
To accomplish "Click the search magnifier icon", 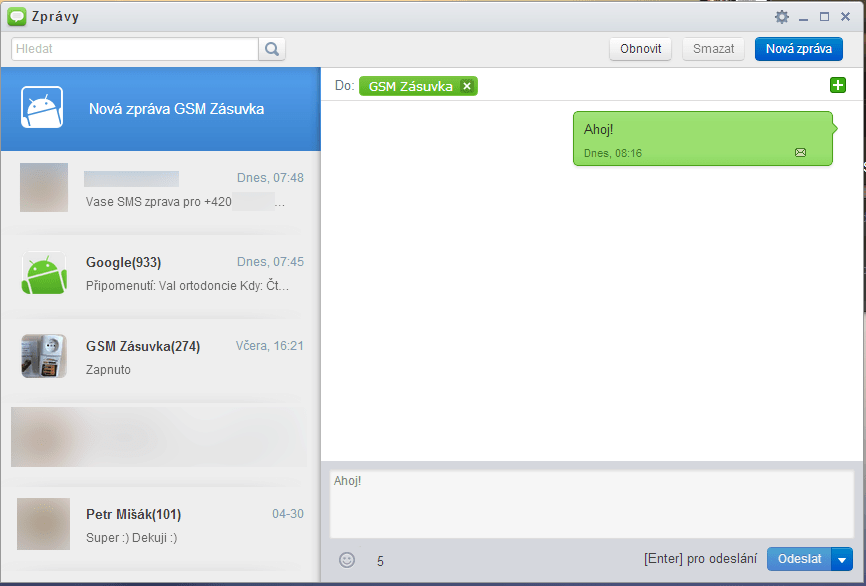I will [272, 49].
